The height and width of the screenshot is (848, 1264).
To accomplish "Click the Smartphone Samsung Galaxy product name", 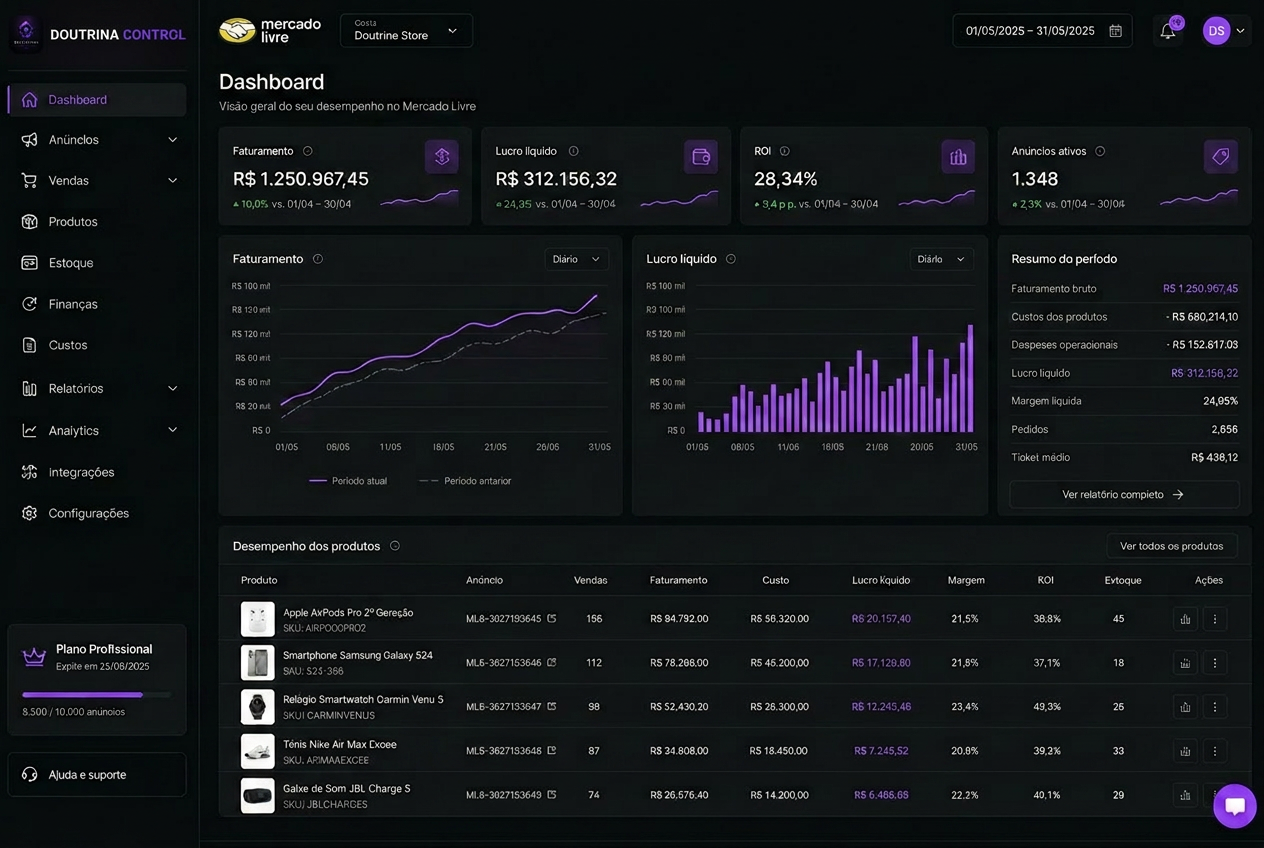I will coord(358,655).
